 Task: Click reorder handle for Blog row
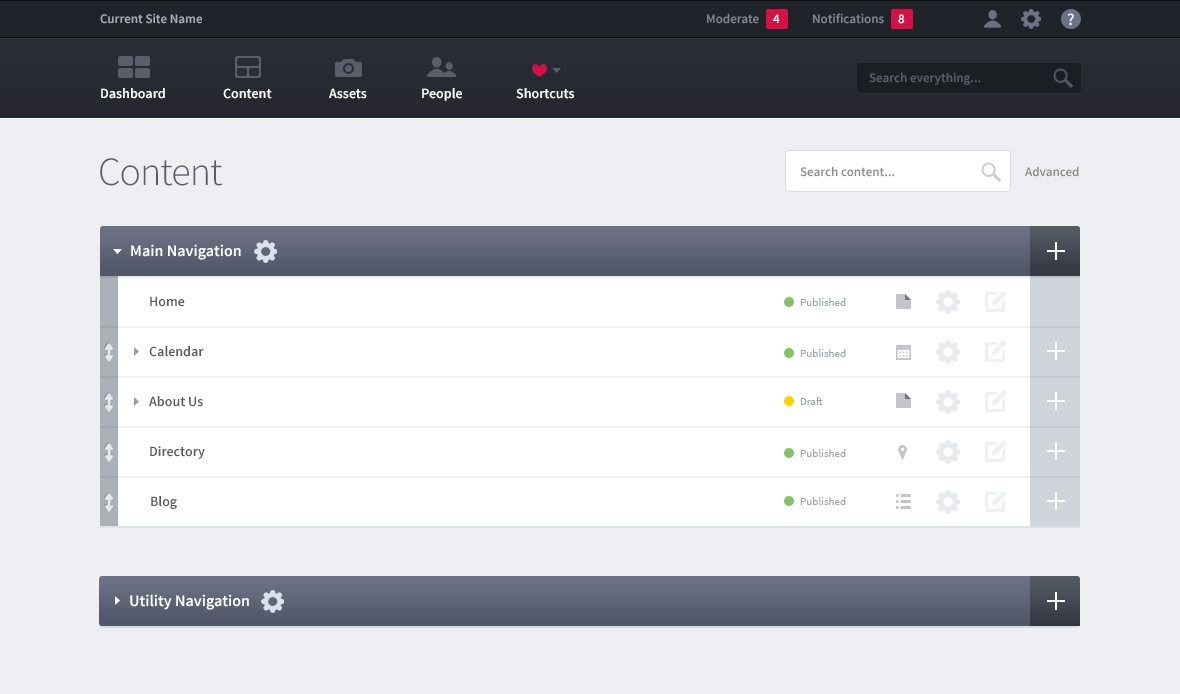[x=108, y=502]
